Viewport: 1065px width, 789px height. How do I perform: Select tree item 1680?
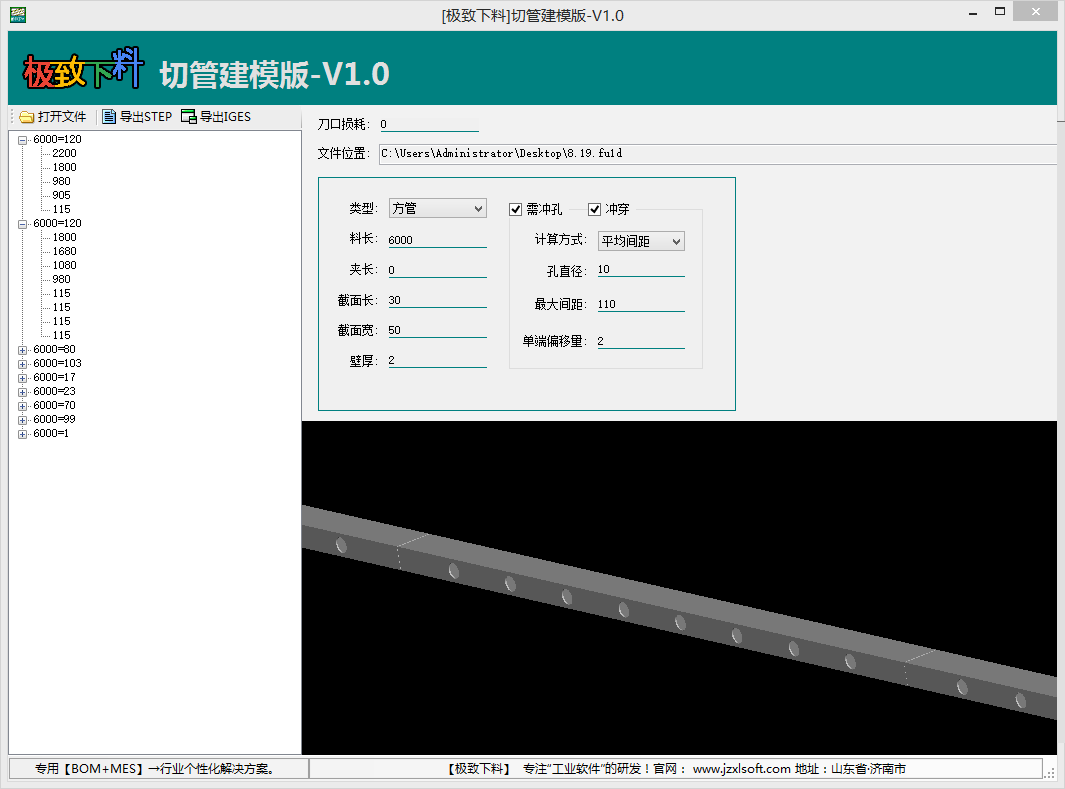[x=65, y=251]
